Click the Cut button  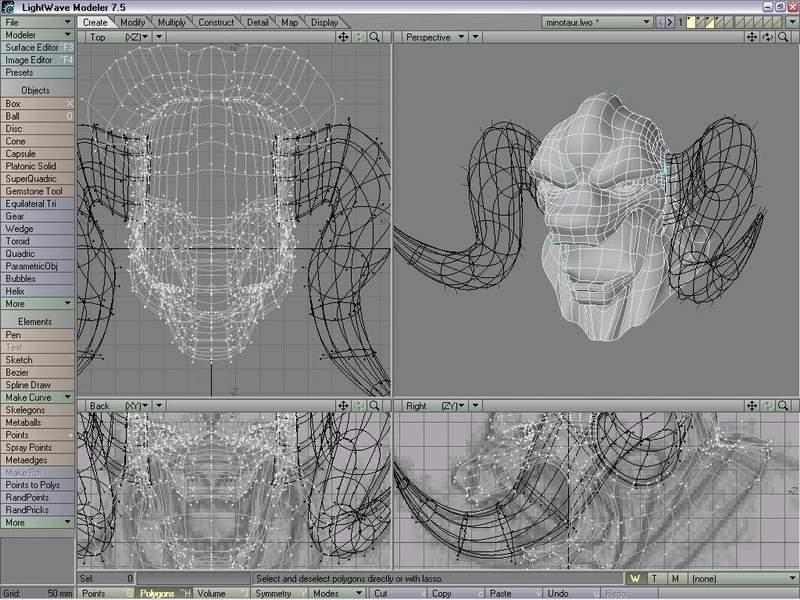(396, 593)
